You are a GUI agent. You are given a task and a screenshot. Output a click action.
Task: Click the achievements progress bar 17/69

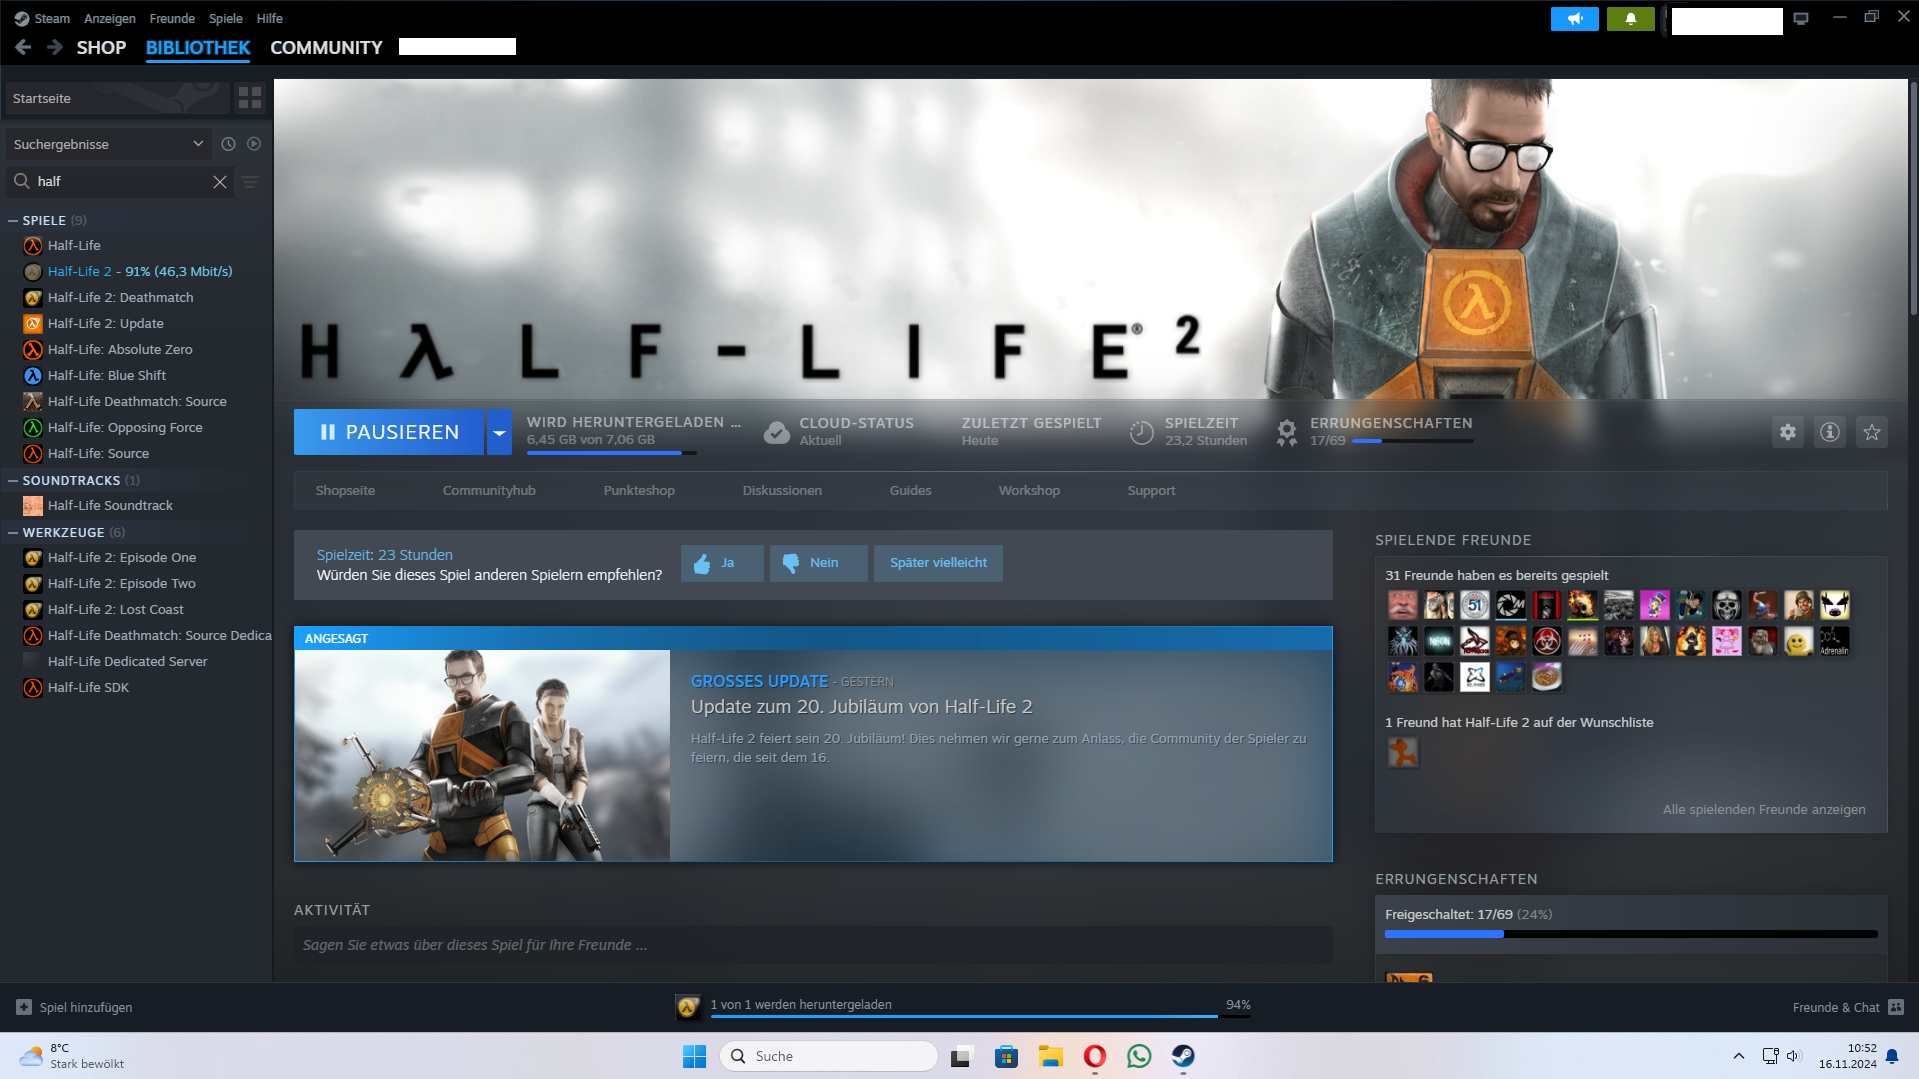pyautogui.click(x=1412, y=441)
